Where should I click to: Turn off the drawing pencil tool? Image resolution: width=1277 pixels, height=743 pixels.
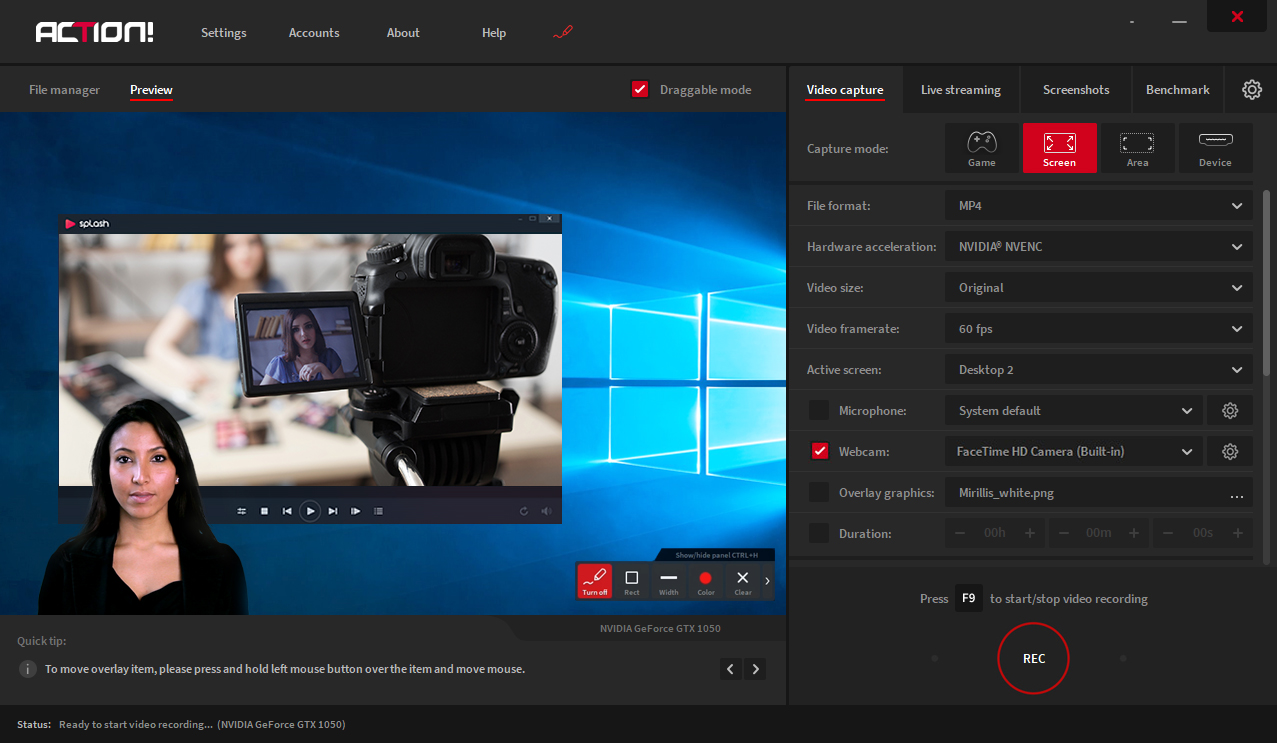[x=594, y=579]
